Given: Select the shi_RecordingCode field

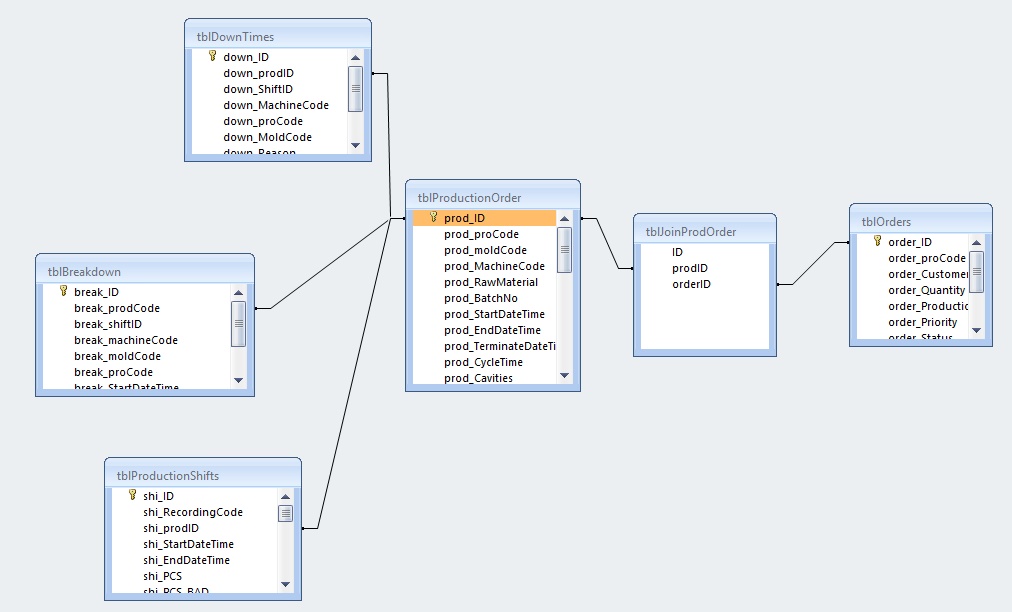Looking at the screenshot, I should point(193,512).
